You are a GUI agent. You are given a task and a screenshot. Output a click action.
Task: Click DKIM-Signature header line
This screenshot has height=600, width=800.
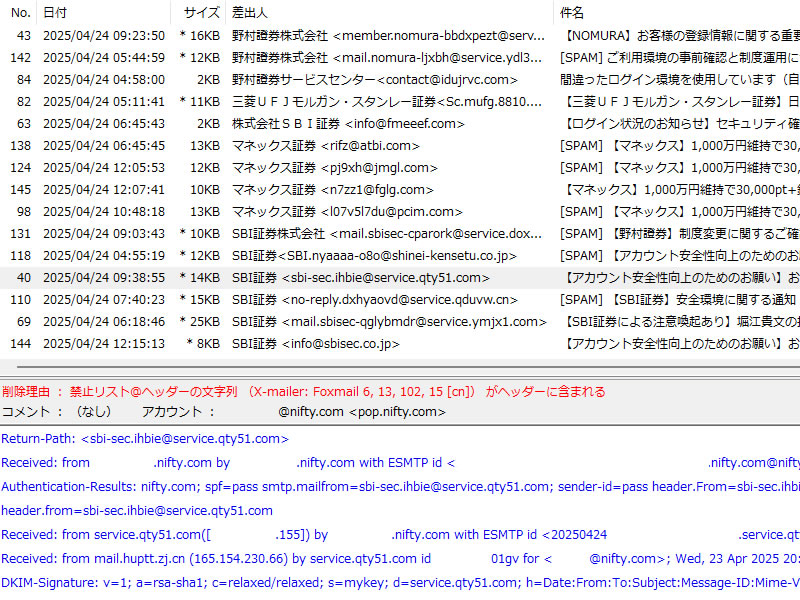point(400,582)
